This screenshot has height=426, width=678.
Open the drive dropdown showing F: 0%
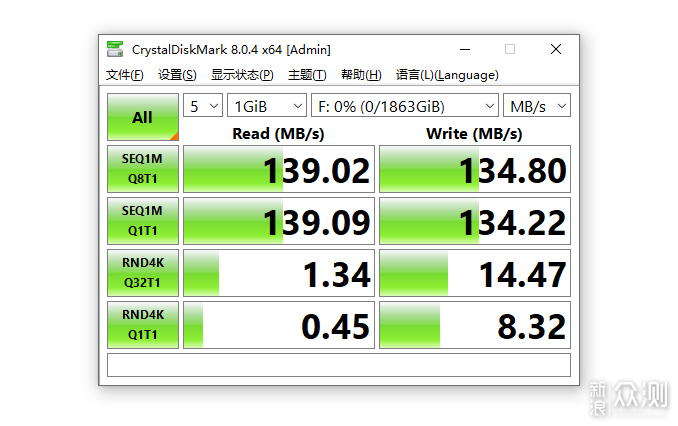(x=405, y=106)
